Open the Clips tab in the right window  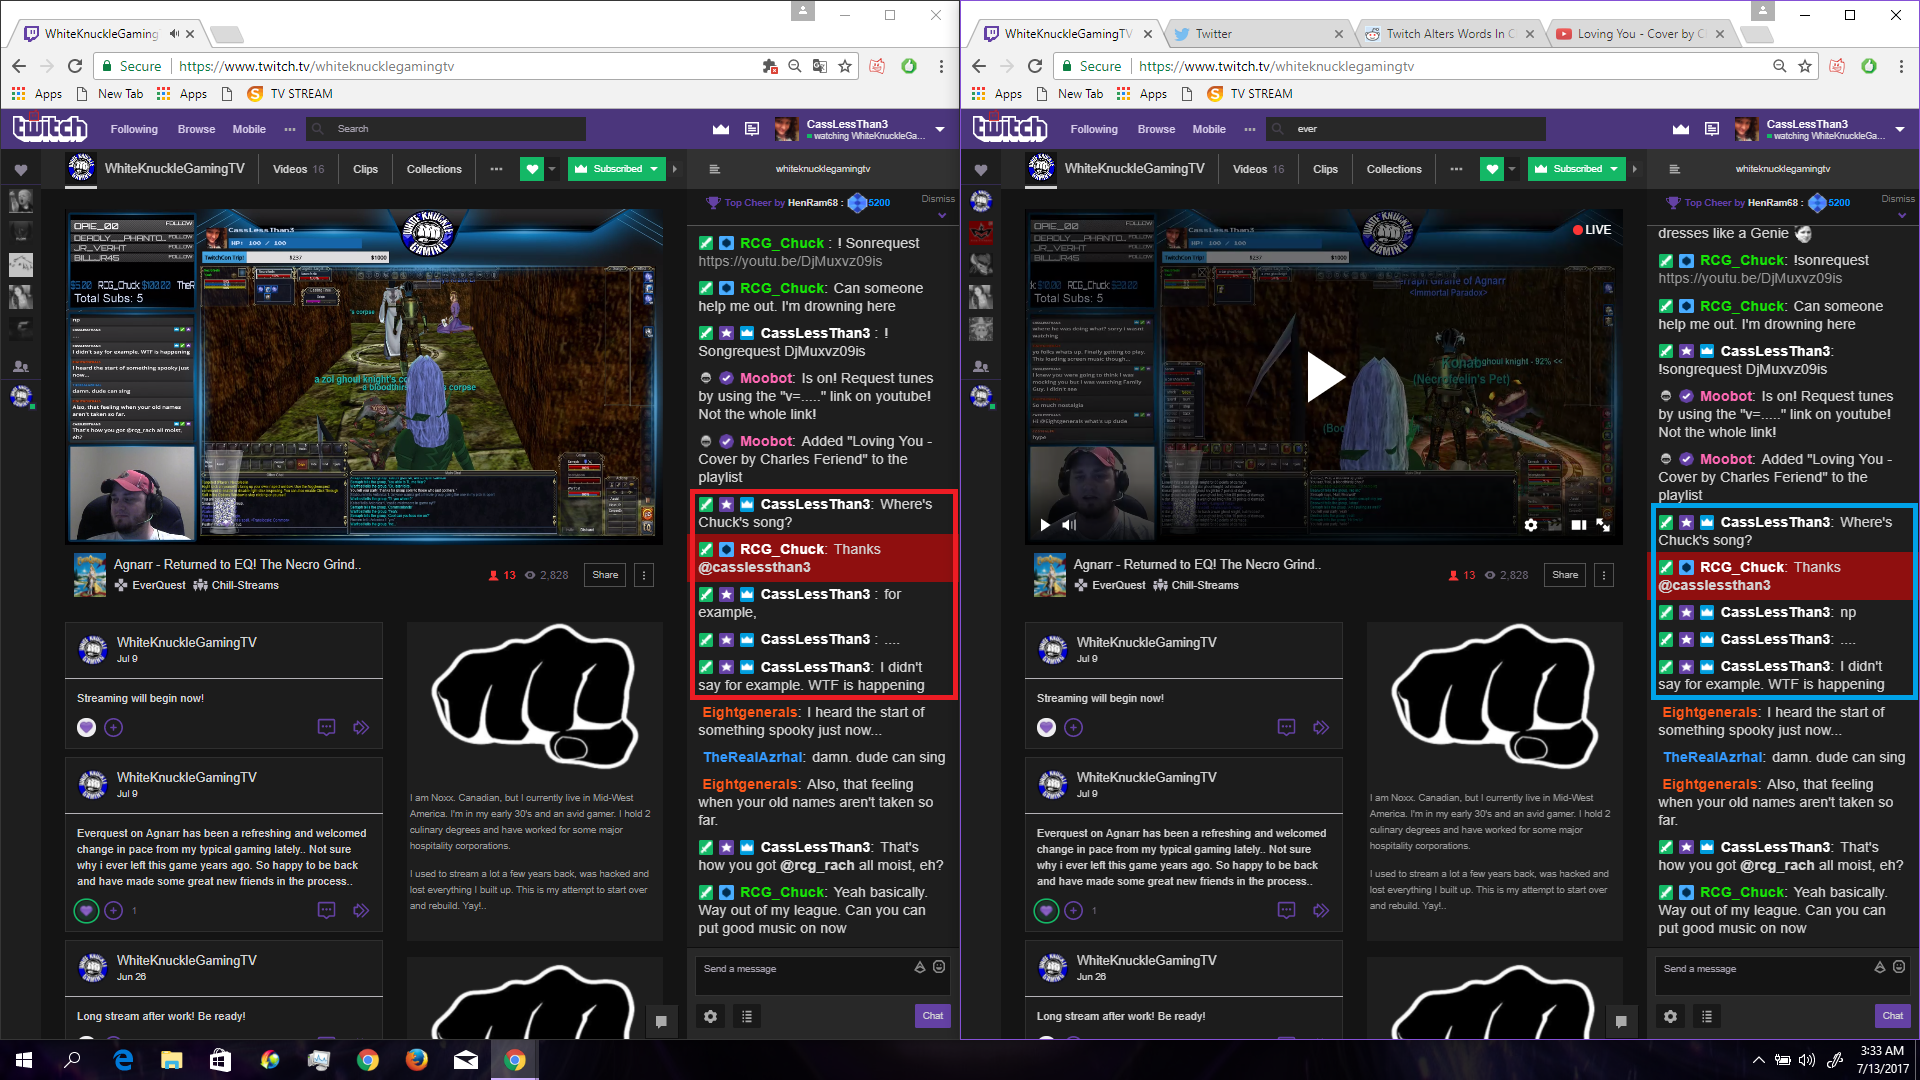tap(1325, 169)
